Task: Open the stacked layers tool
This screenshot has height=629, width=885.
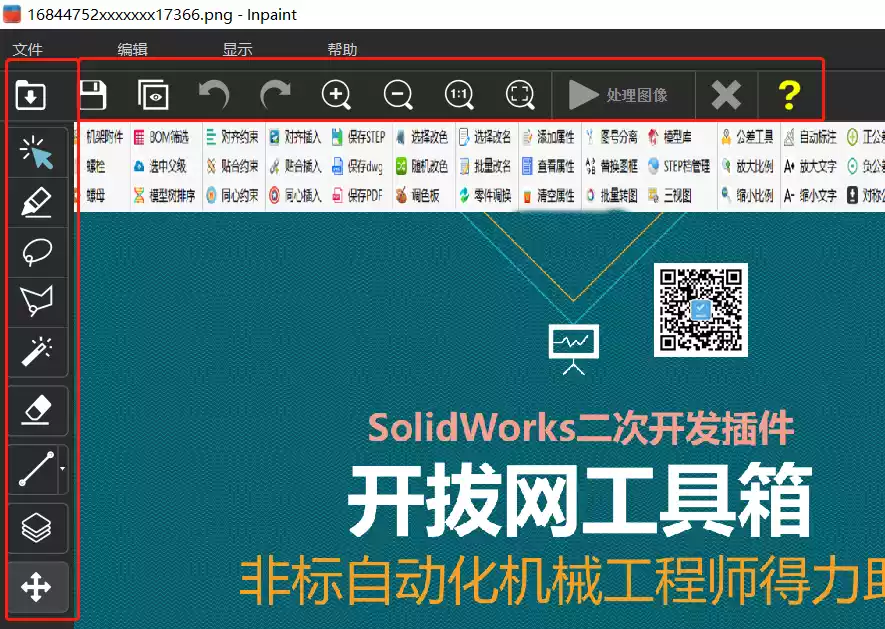Action: coord(37,528)
